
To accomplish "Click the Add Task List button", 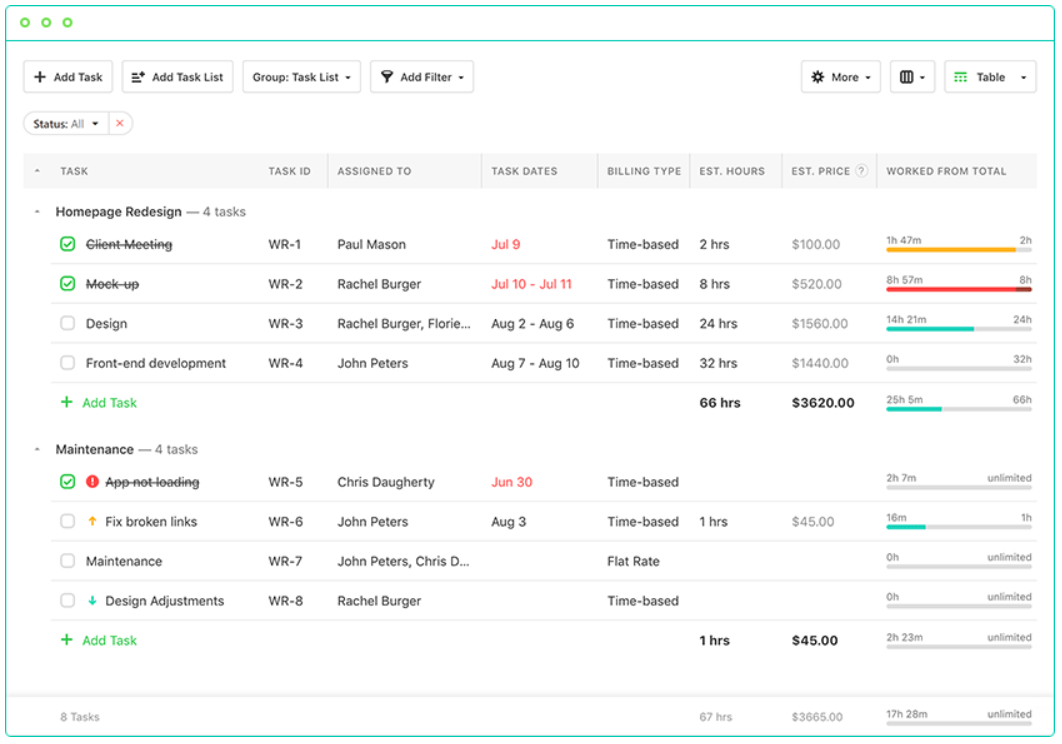I will [177, 77].
